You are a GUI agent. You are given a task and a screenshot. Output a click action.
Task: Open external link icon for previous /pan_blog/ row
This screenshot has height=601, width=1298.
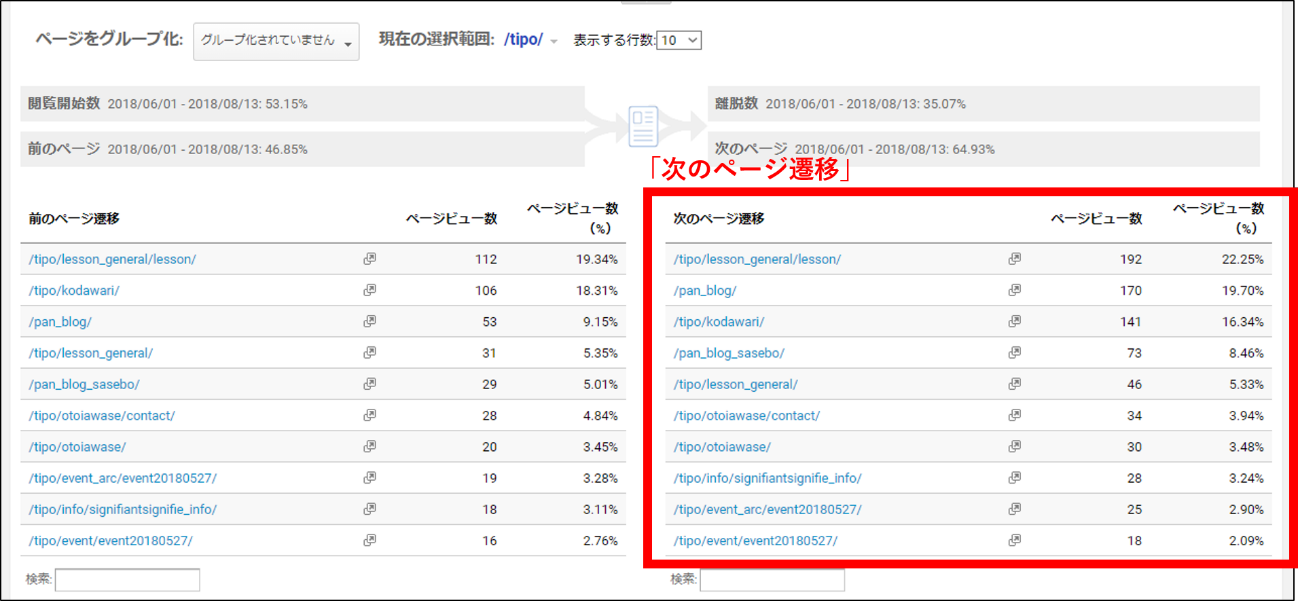(369, 322)
